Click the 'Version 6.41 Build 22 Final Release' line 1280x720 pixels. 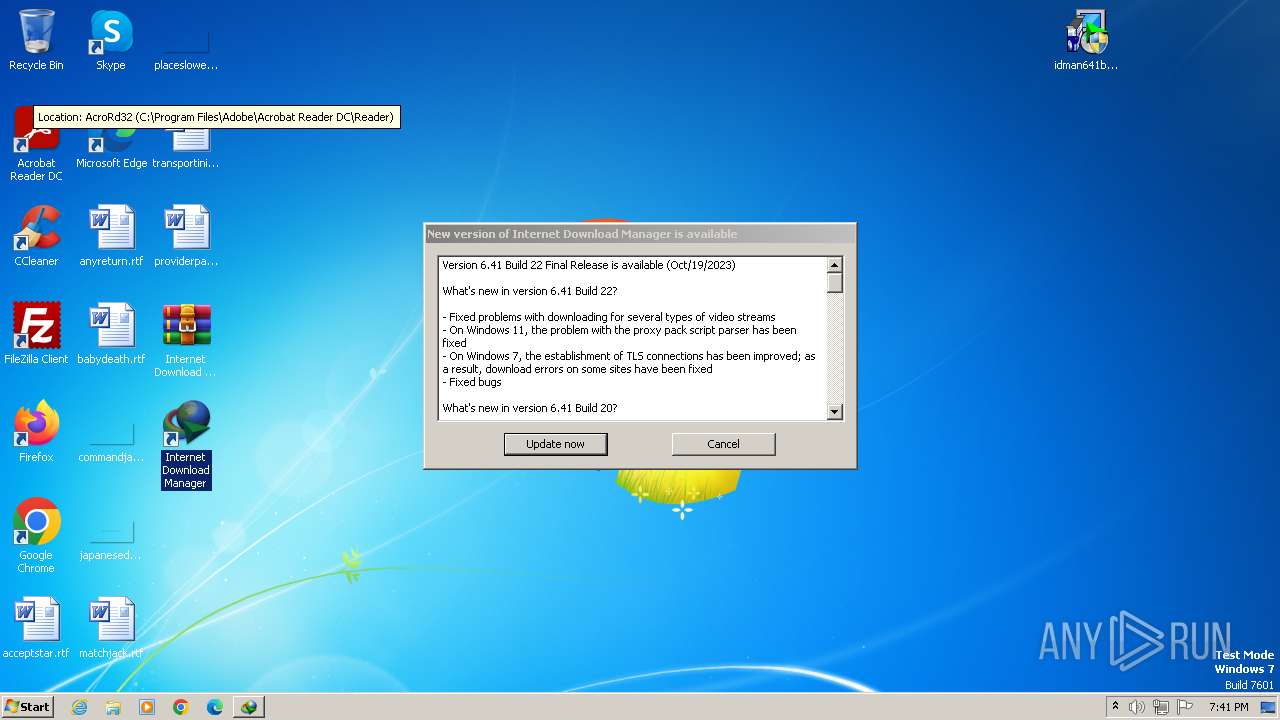589,265
